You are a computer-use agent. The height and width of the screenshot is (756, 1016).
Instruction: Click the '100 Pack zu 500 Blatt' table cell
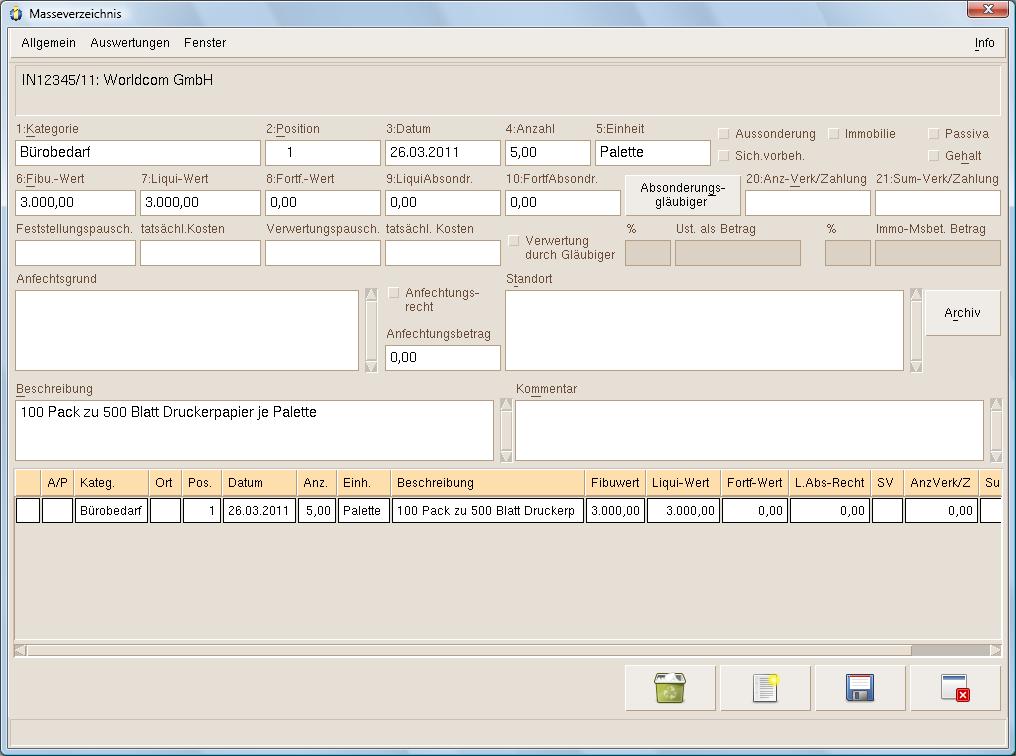(487, 510)
